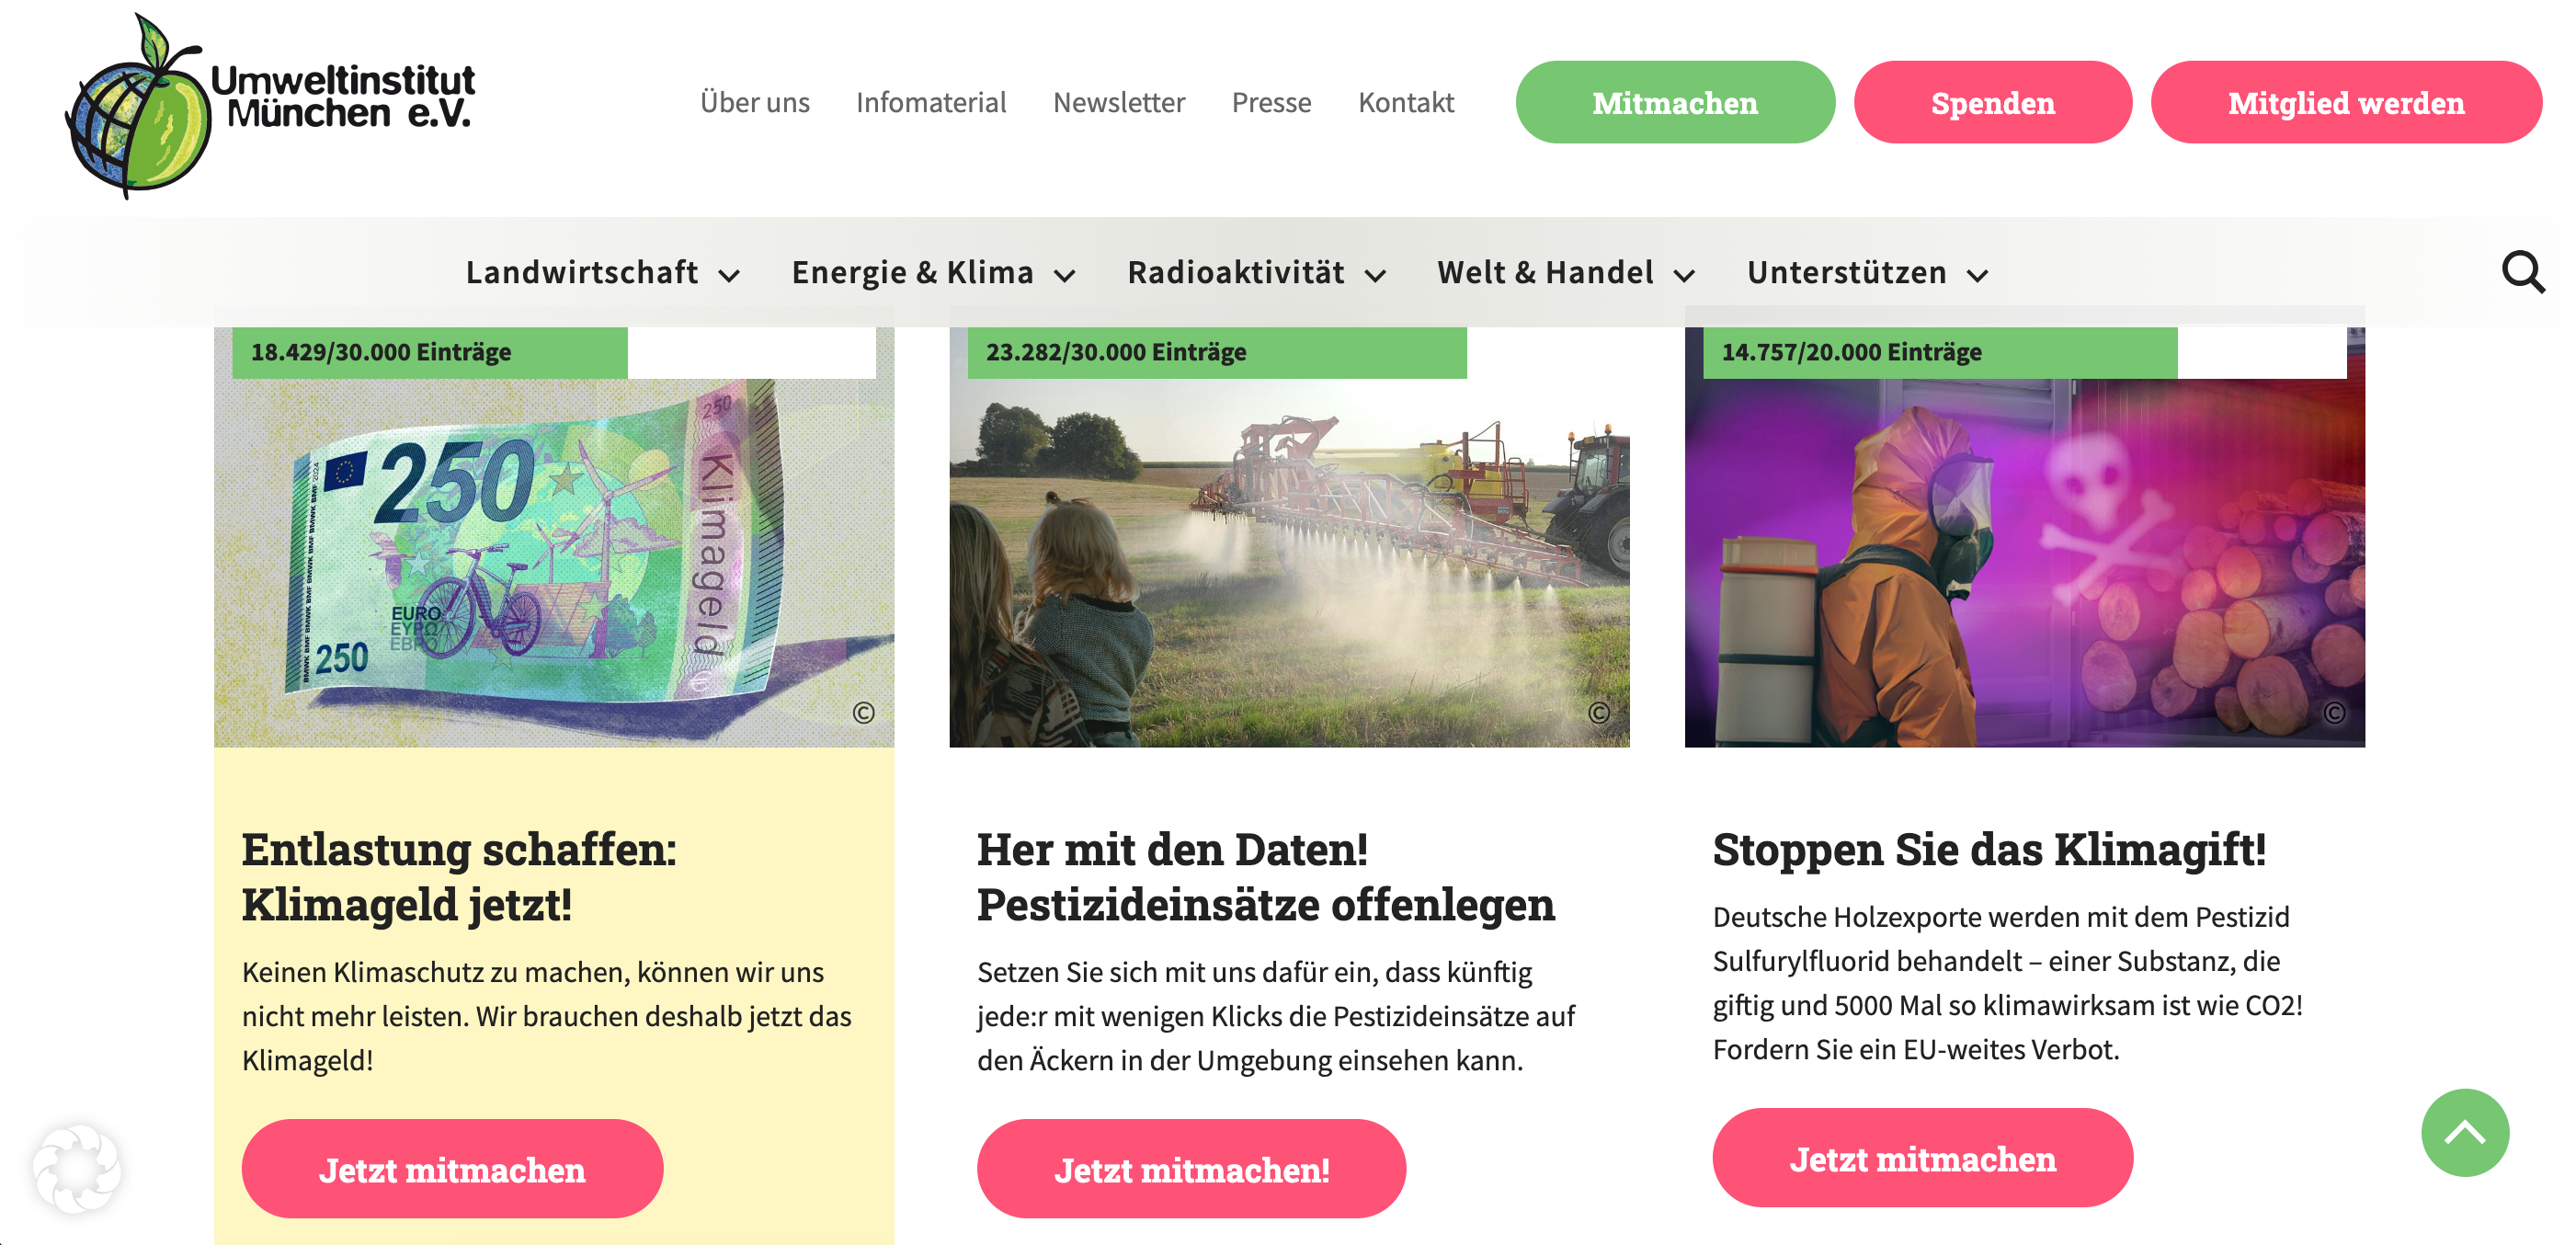Open the Unterstützen dropdown menu
The image size is (2576, 1245).
click(1867, 272)
